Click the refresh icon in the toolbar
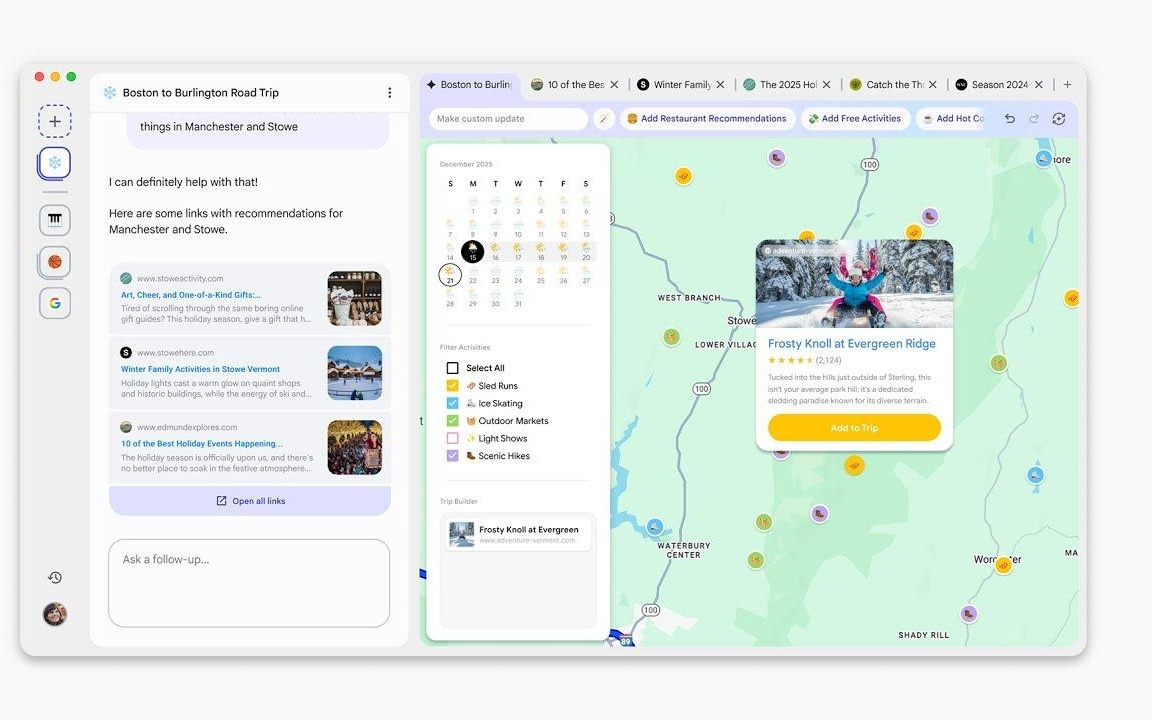This screenshot has width=1152, height=720. (x=1058, y=119)
